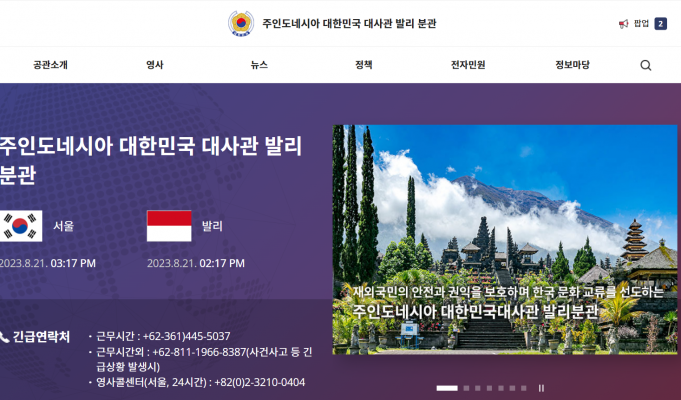The width and height of the screenshot is (681, 400).
Task: Jump to the last banner slide dot
Action: pos(523,388)
